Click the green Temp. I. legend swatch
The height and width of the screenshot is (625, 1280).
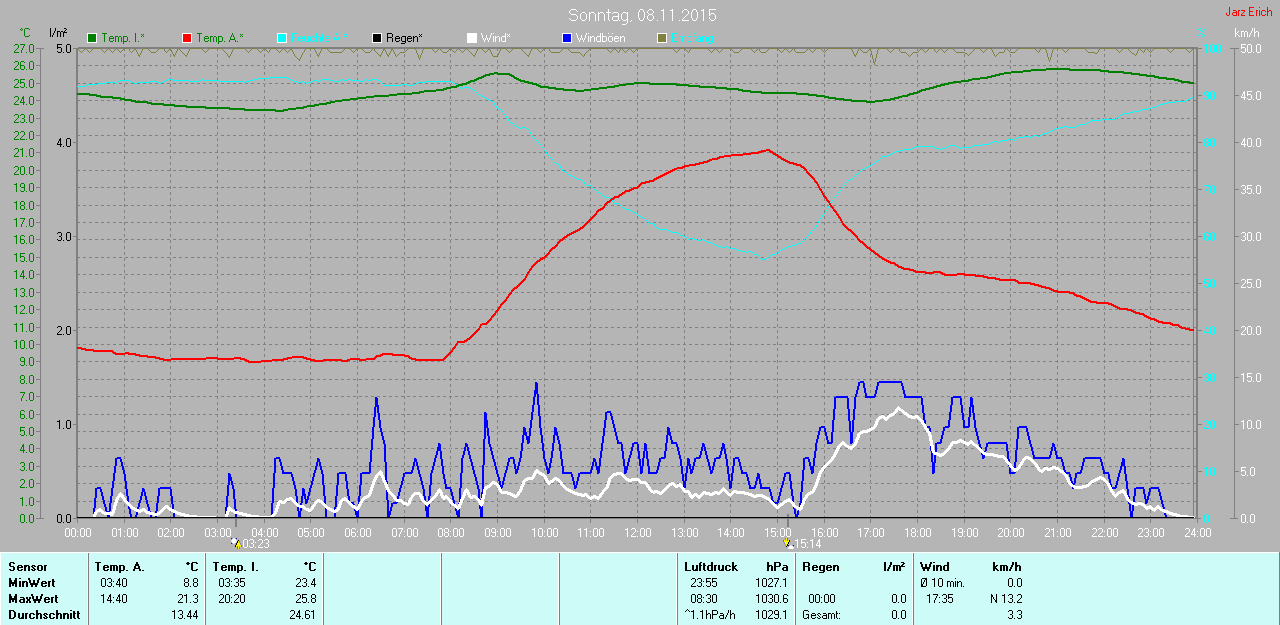click(x=93, y=38)
